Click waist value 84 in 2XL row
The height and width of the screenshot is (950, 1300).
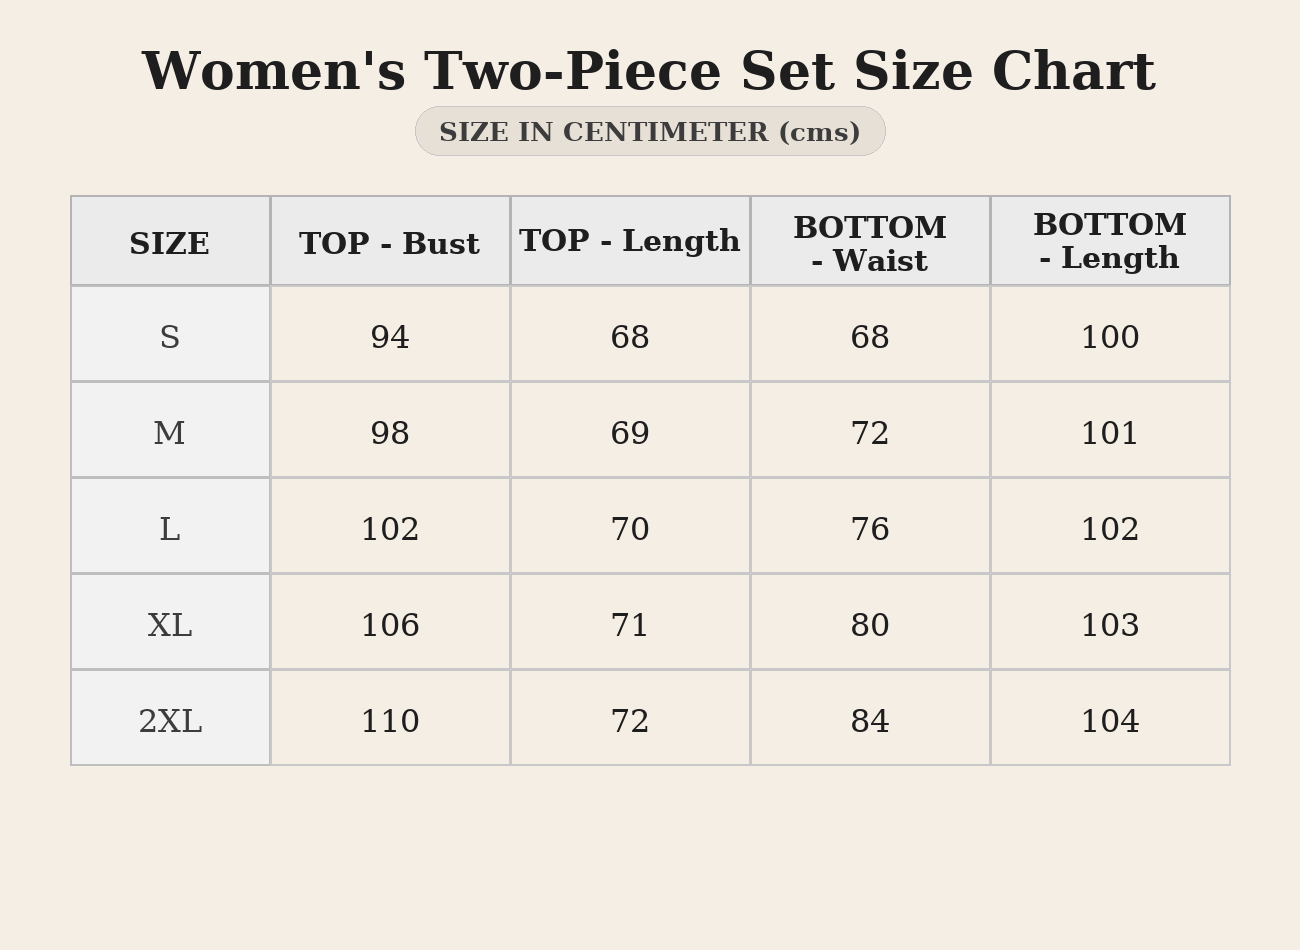[x=870, y=721]
